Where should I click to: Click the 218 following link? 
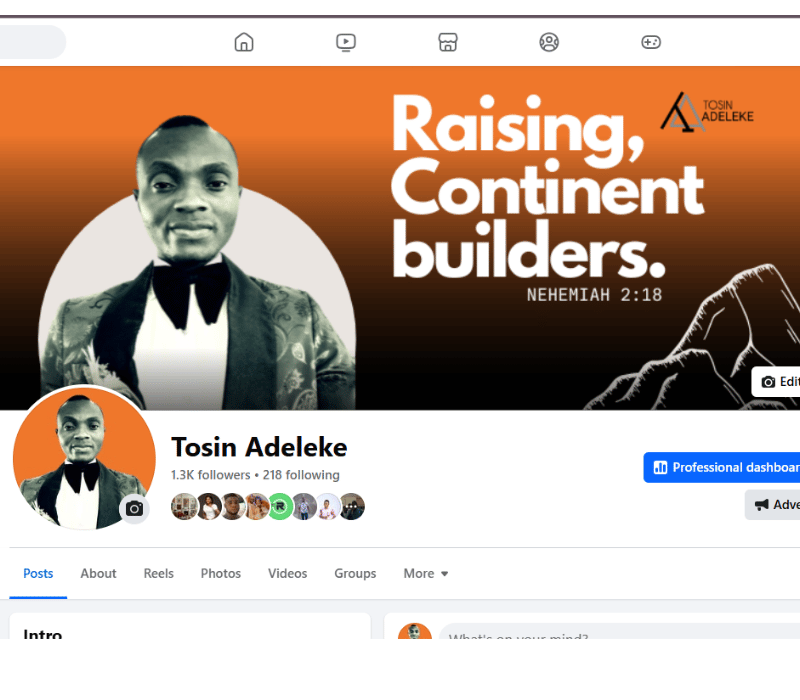[301, 475]
